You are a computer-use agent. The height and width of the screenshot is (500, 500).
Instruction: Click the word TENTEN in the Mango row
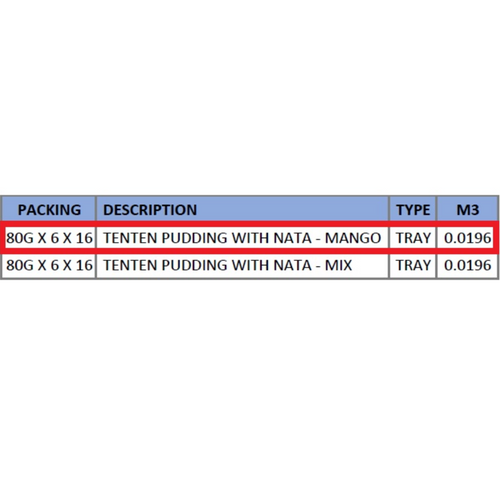[131, 238]
